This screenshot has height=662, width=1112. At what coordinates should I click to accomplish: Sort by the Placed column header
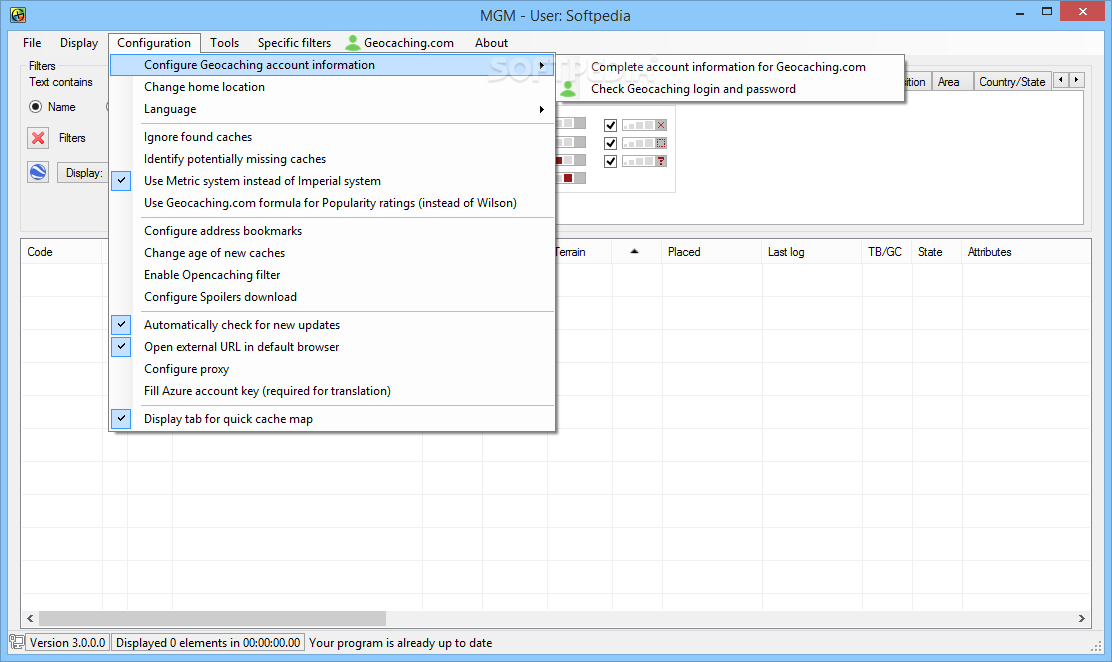click(x=712, y=252)
